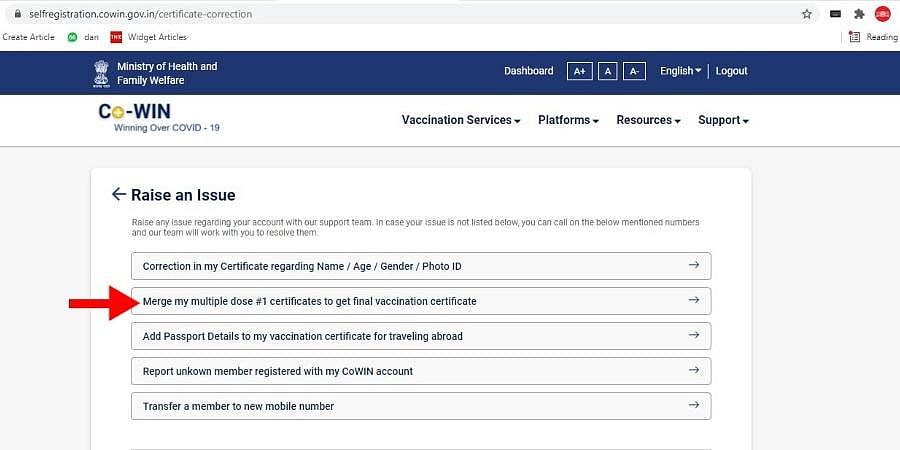Open the Support menu

point(723,120)
